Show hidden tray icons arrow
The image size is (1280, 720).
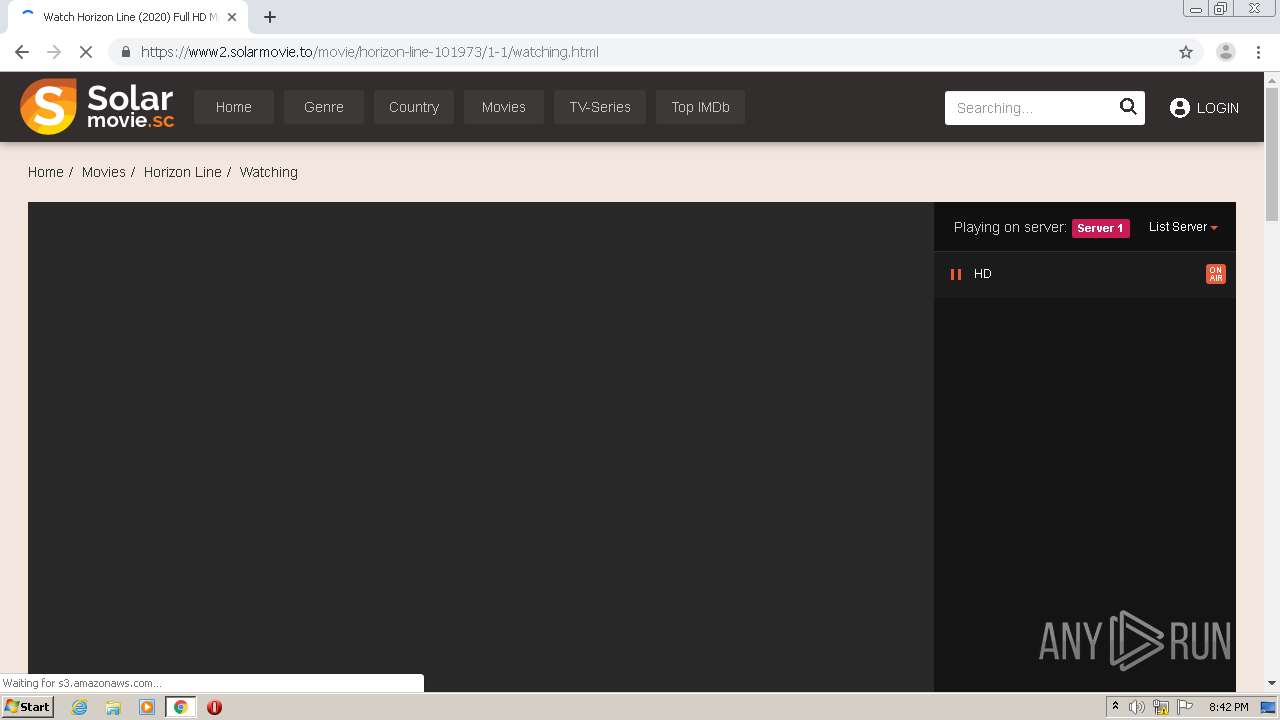1115,707
